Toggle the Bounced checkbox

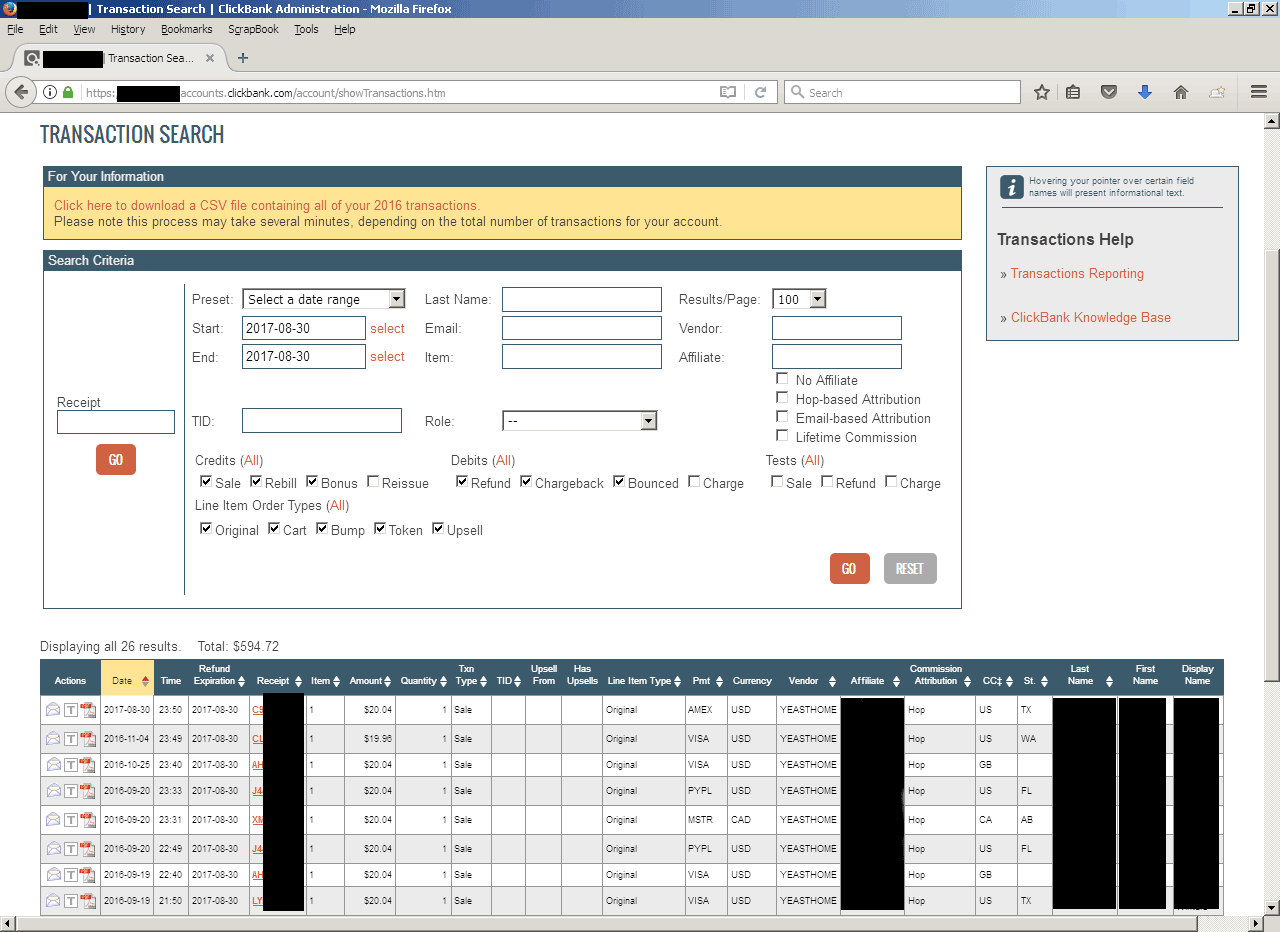pyautogui.click(x=619, y=482)
